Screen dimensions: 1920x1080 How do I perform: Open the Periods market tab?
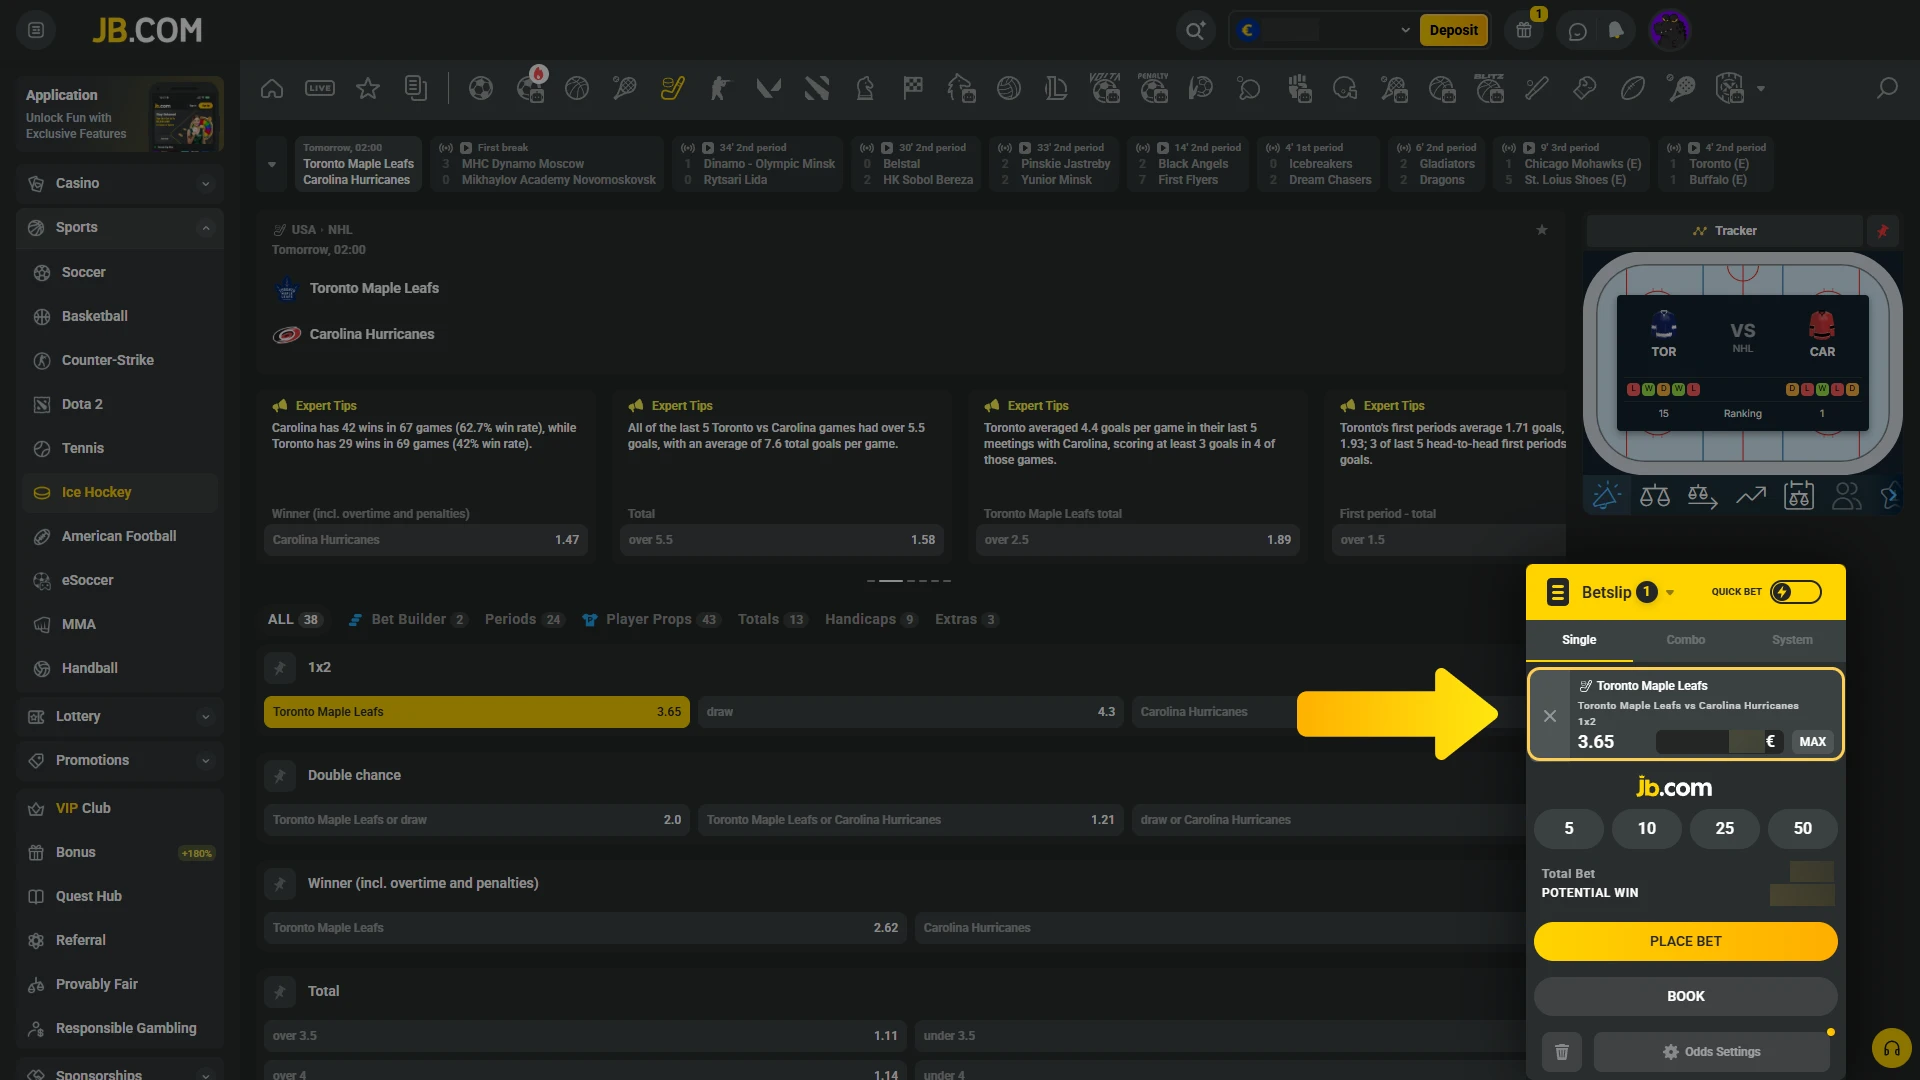pyautogui.click(x=524, y=619)
